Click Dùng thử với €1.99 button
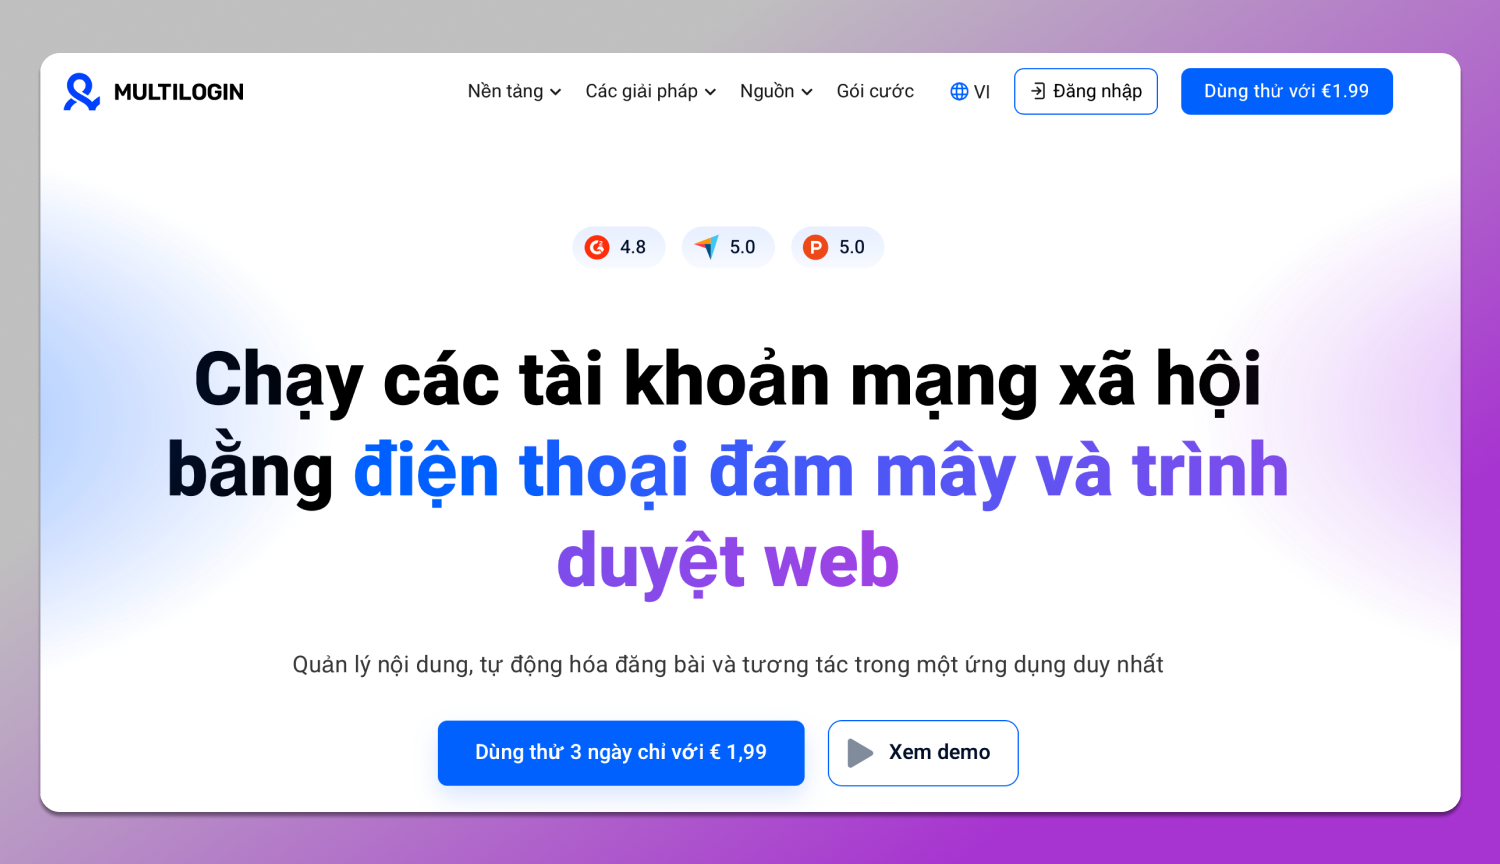Screen dimensions: 1500x864 1287,91
